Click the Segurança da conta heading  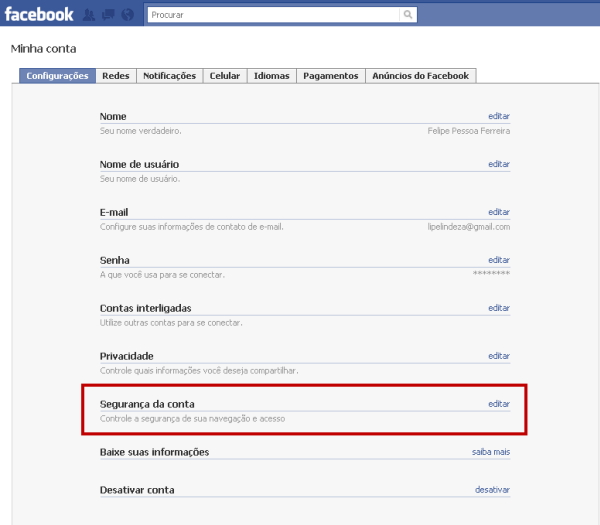point(147,404)
